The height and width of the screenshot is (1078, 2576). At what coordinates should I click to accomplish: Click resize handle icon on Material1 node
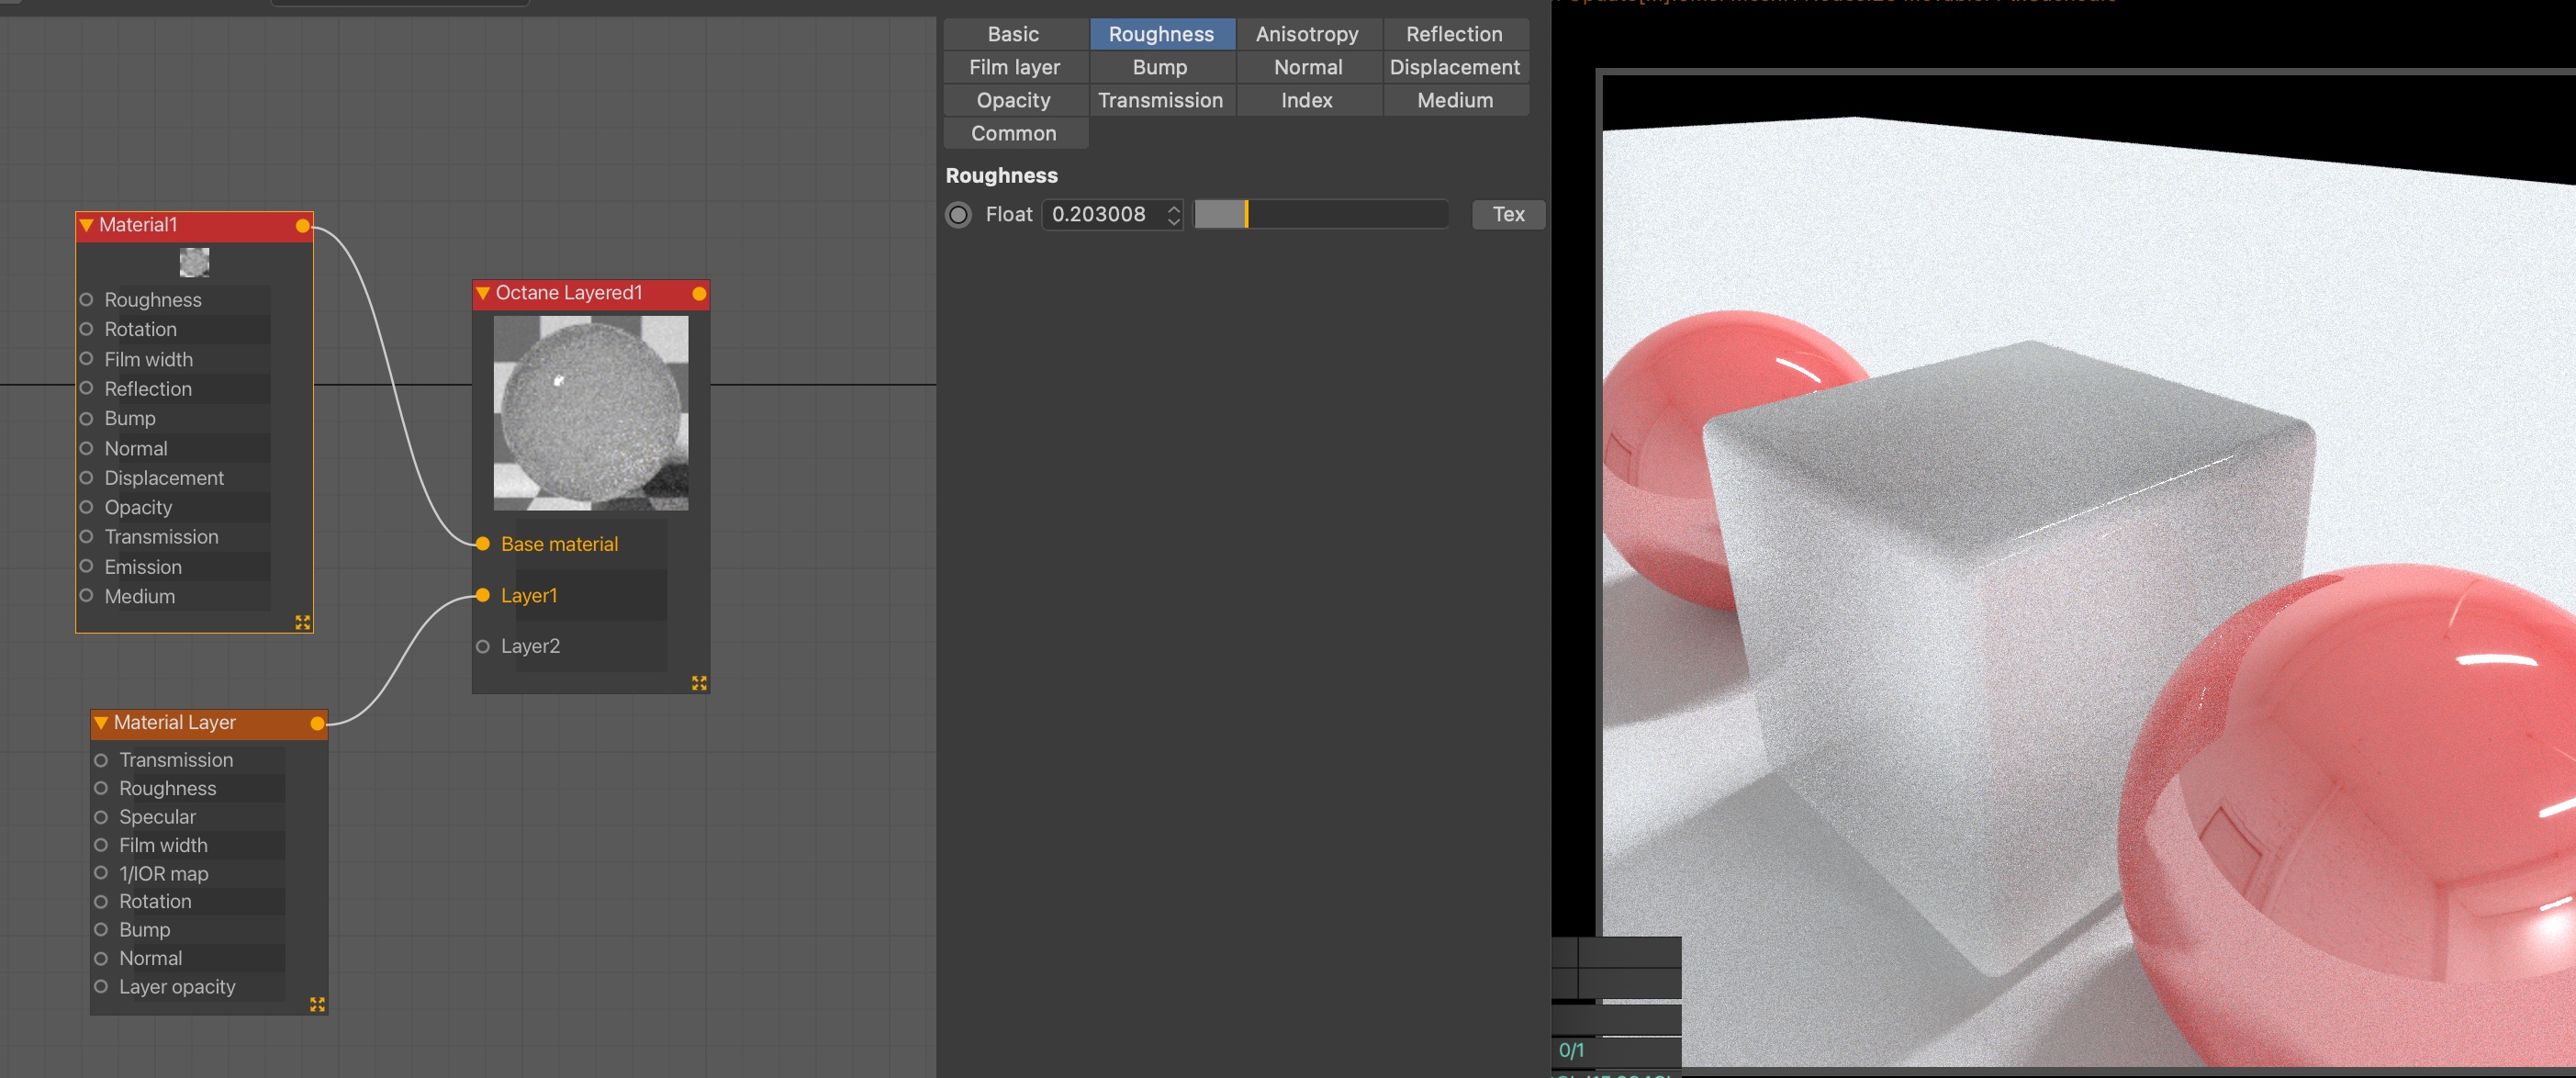click(x=302, y=622)
